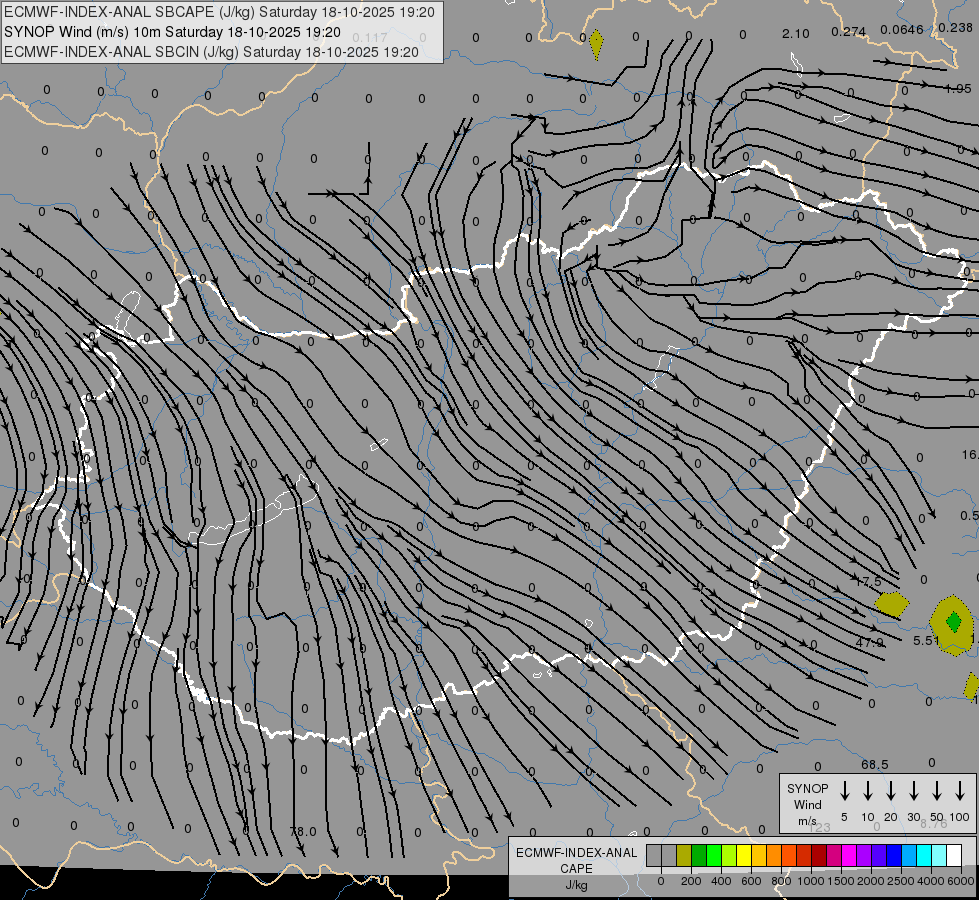
Task: Pick the pure yellow swatch in the CAPE scale
Action: (744, 855)
